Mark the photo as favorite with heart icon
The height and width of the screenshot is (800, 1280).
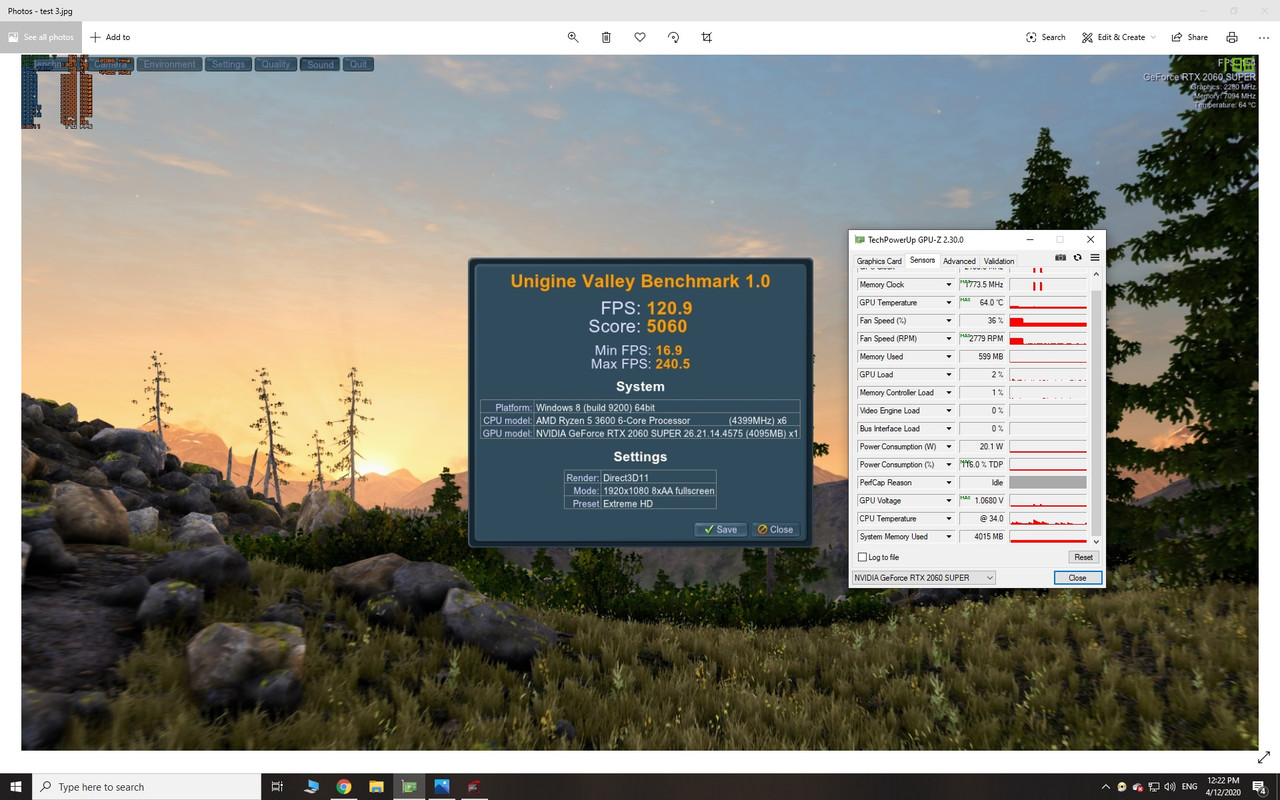point(640,37)
